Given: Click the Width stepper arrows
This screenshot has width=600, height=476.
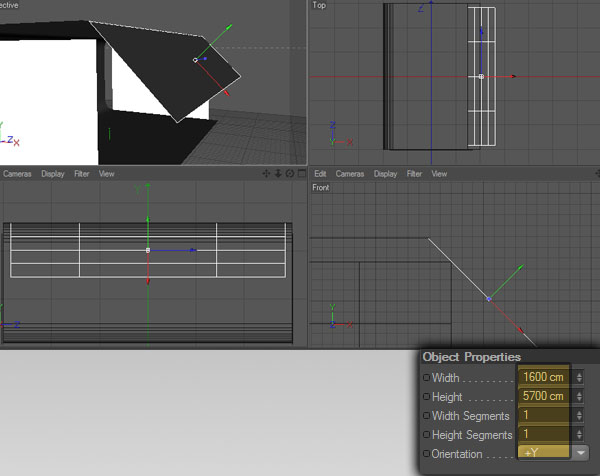Looking at the screenshot, I should 579,377.
